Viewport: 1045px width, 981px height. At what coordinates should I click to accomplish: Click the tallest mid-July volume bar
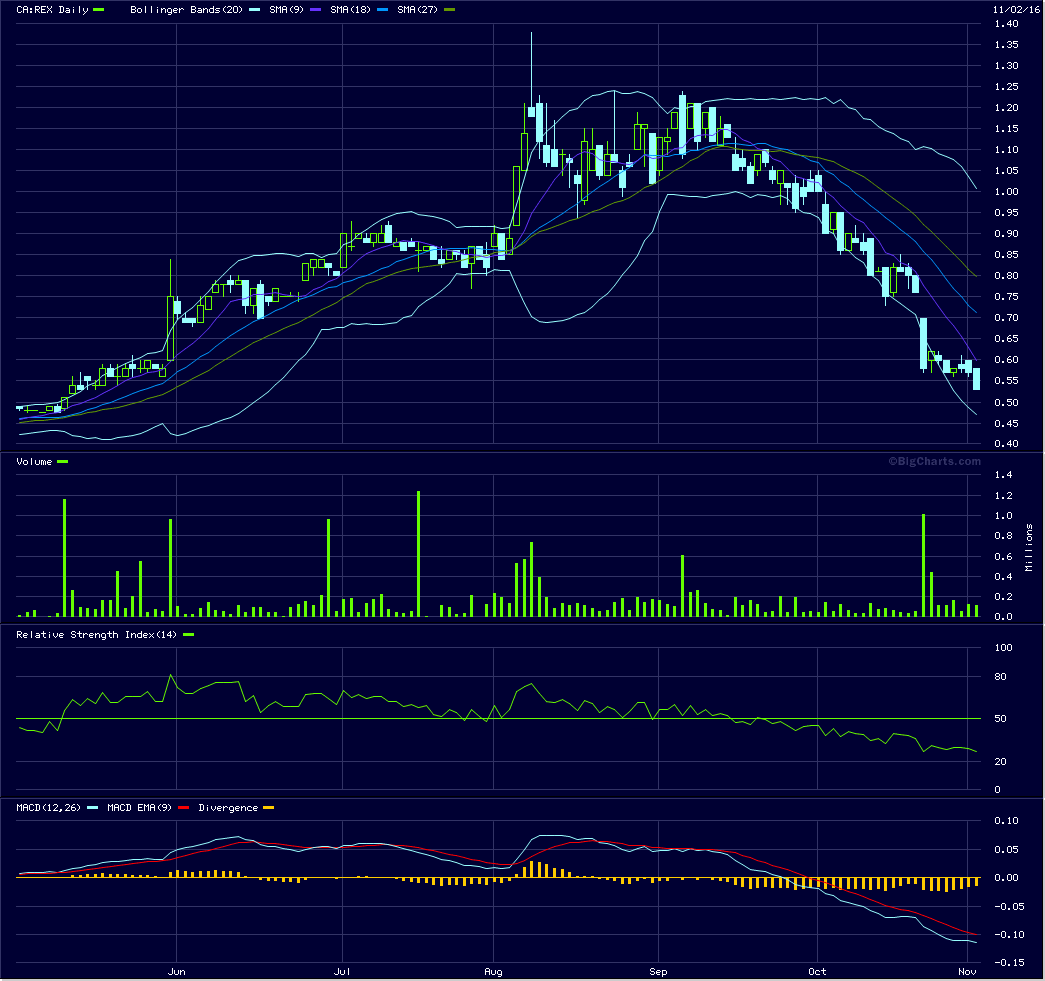(419, 554)
